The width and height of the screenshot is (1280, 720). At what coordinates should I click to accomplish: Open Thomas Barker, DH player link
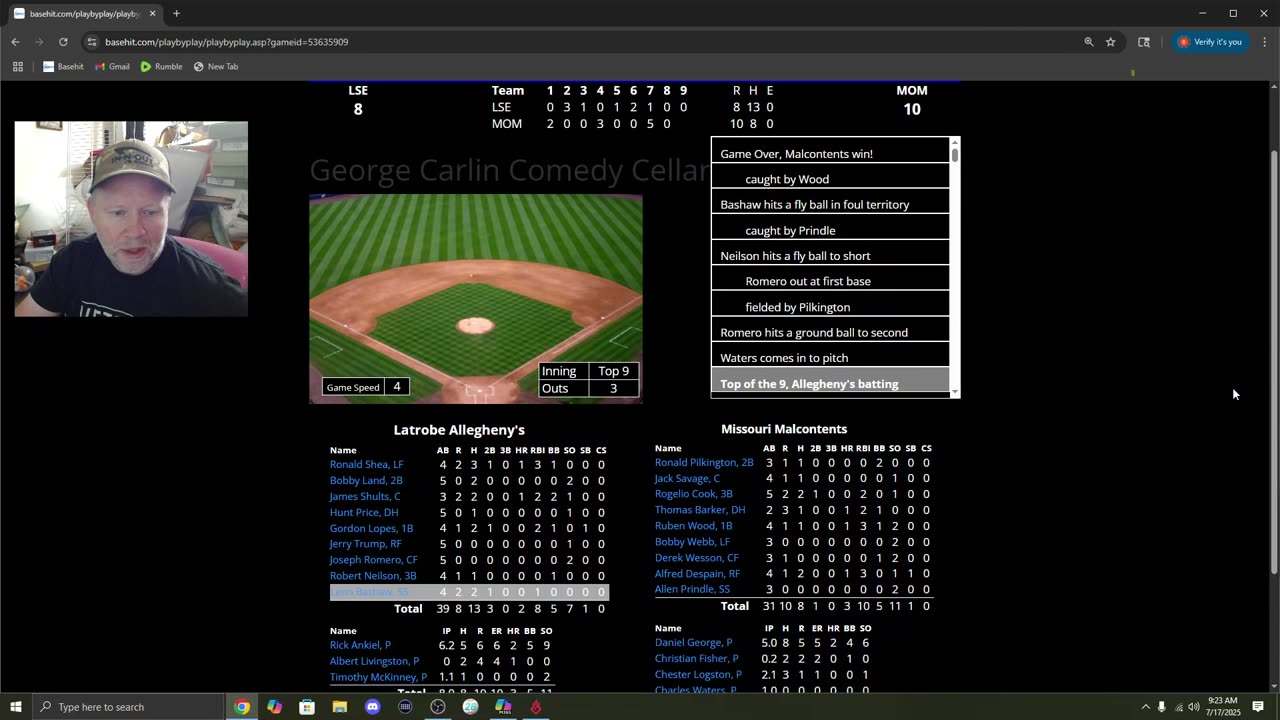(700, 510)
